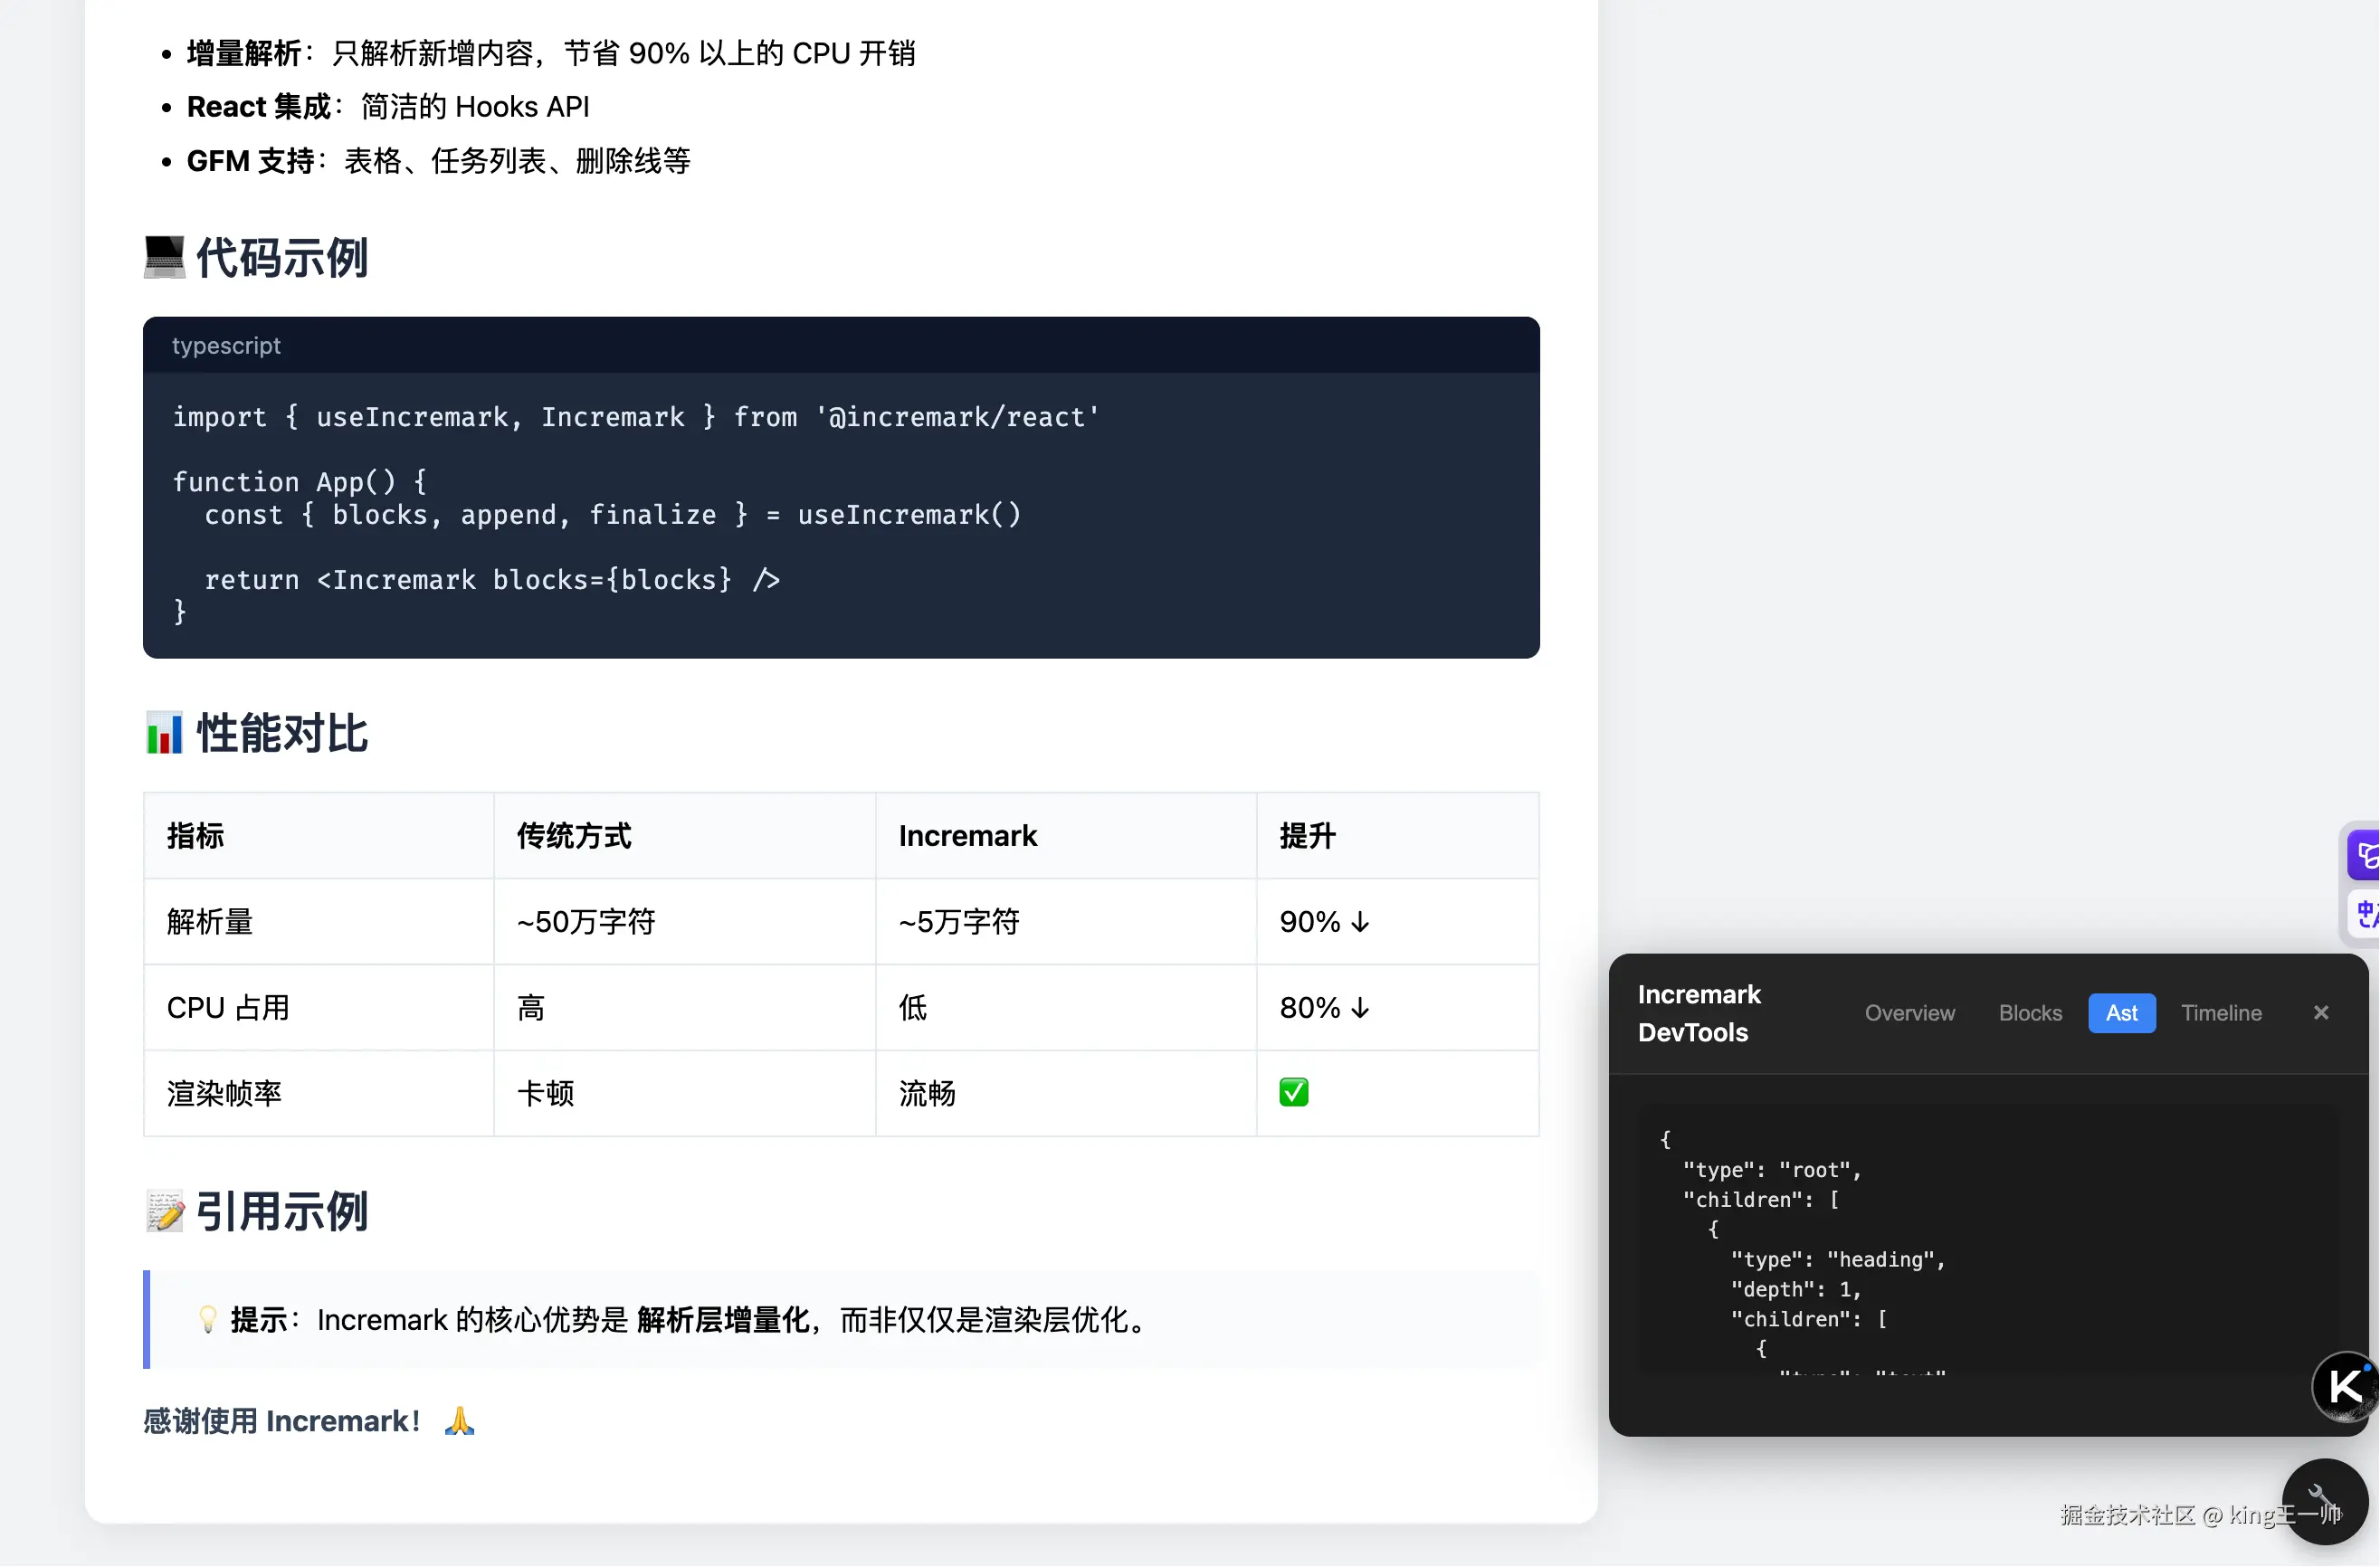Click the green checkmark in table
The image size is (2380, 1567).
1294,1093
